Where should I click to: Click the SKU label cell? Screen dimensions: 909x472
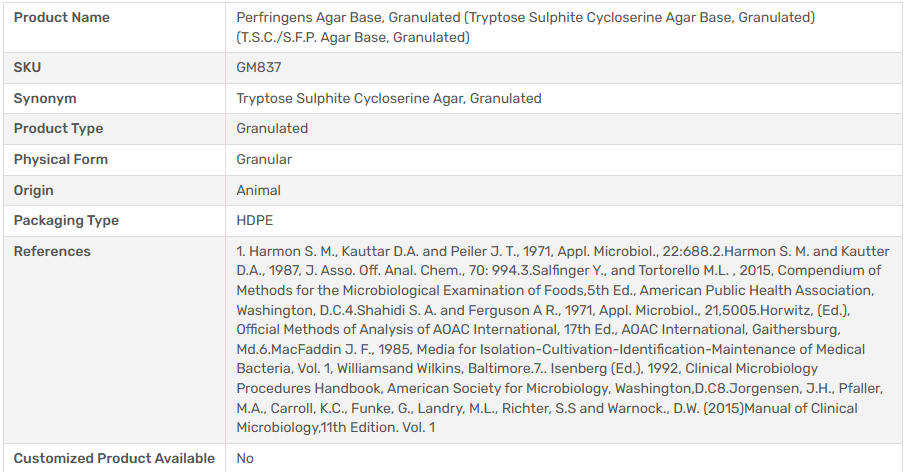(x=28, y=68)
